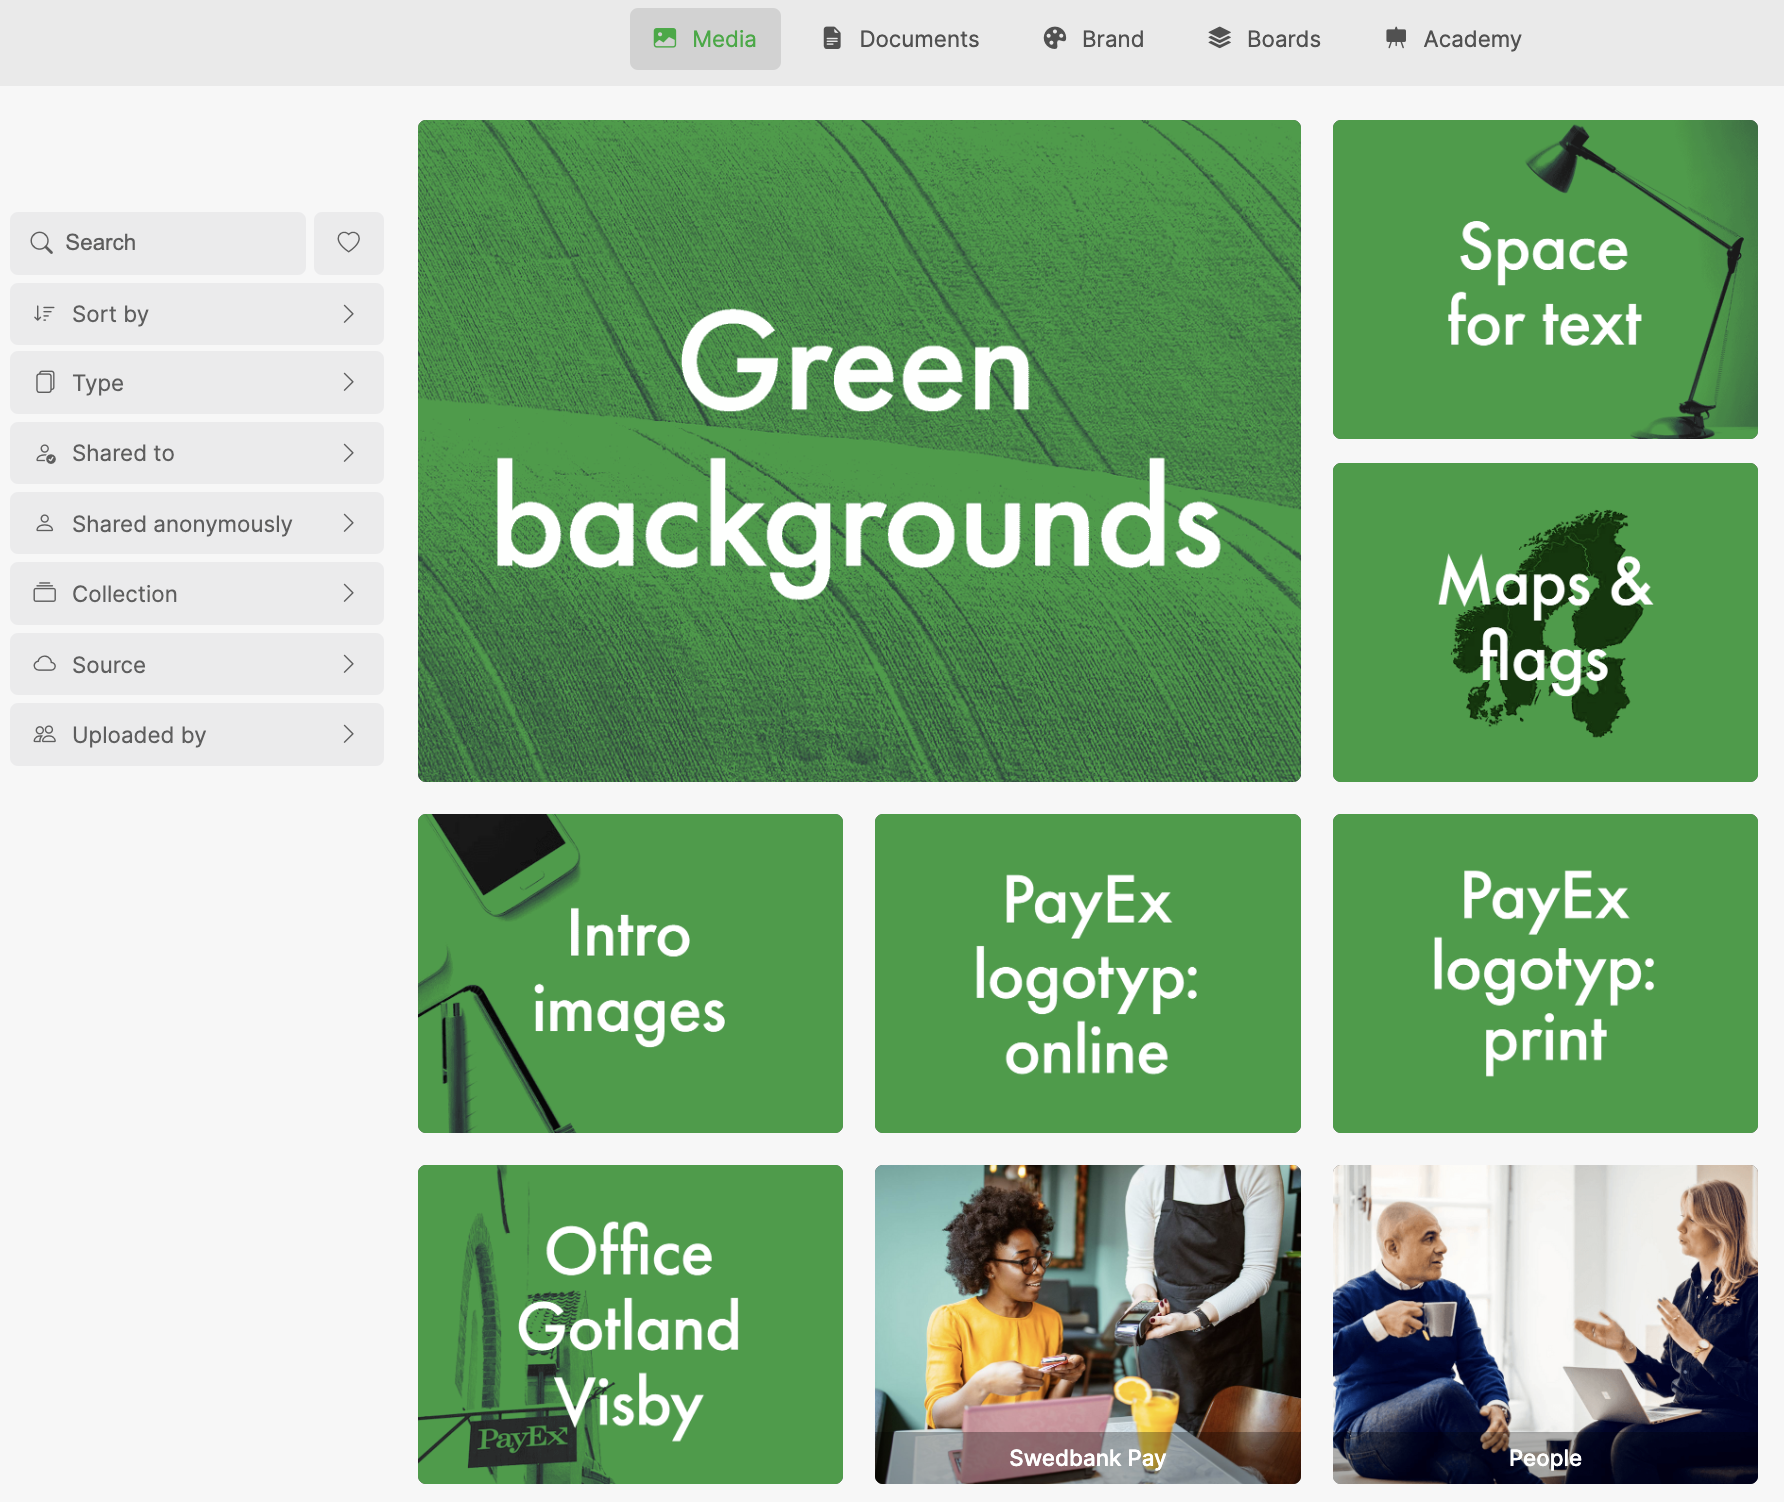Open the People thumbnail collection
This screenshot has width=1784, height=1502.
pyautogui.click(x=1544, y=1325)
